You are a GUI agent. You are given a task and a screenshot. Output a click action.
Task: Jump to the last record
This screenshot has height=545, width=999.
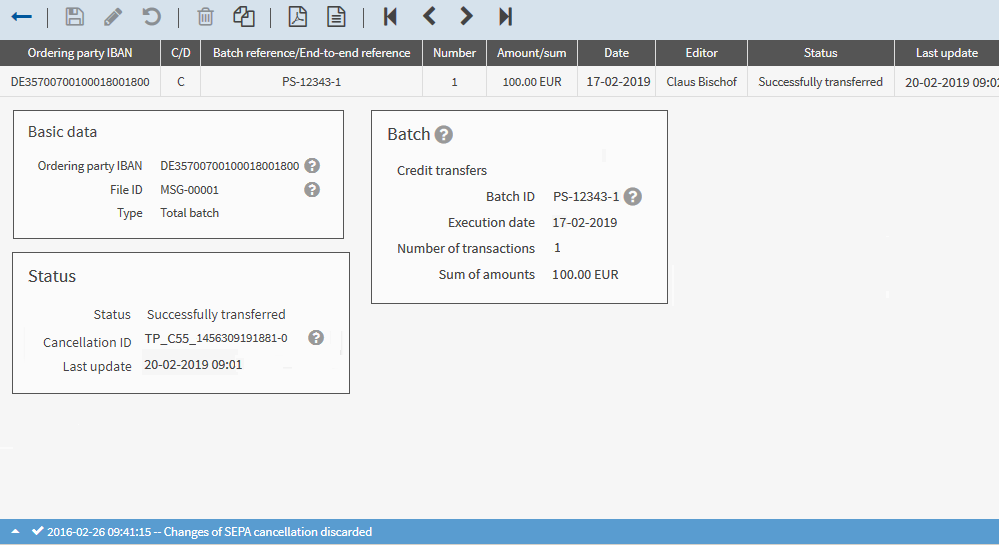[505, 17]
